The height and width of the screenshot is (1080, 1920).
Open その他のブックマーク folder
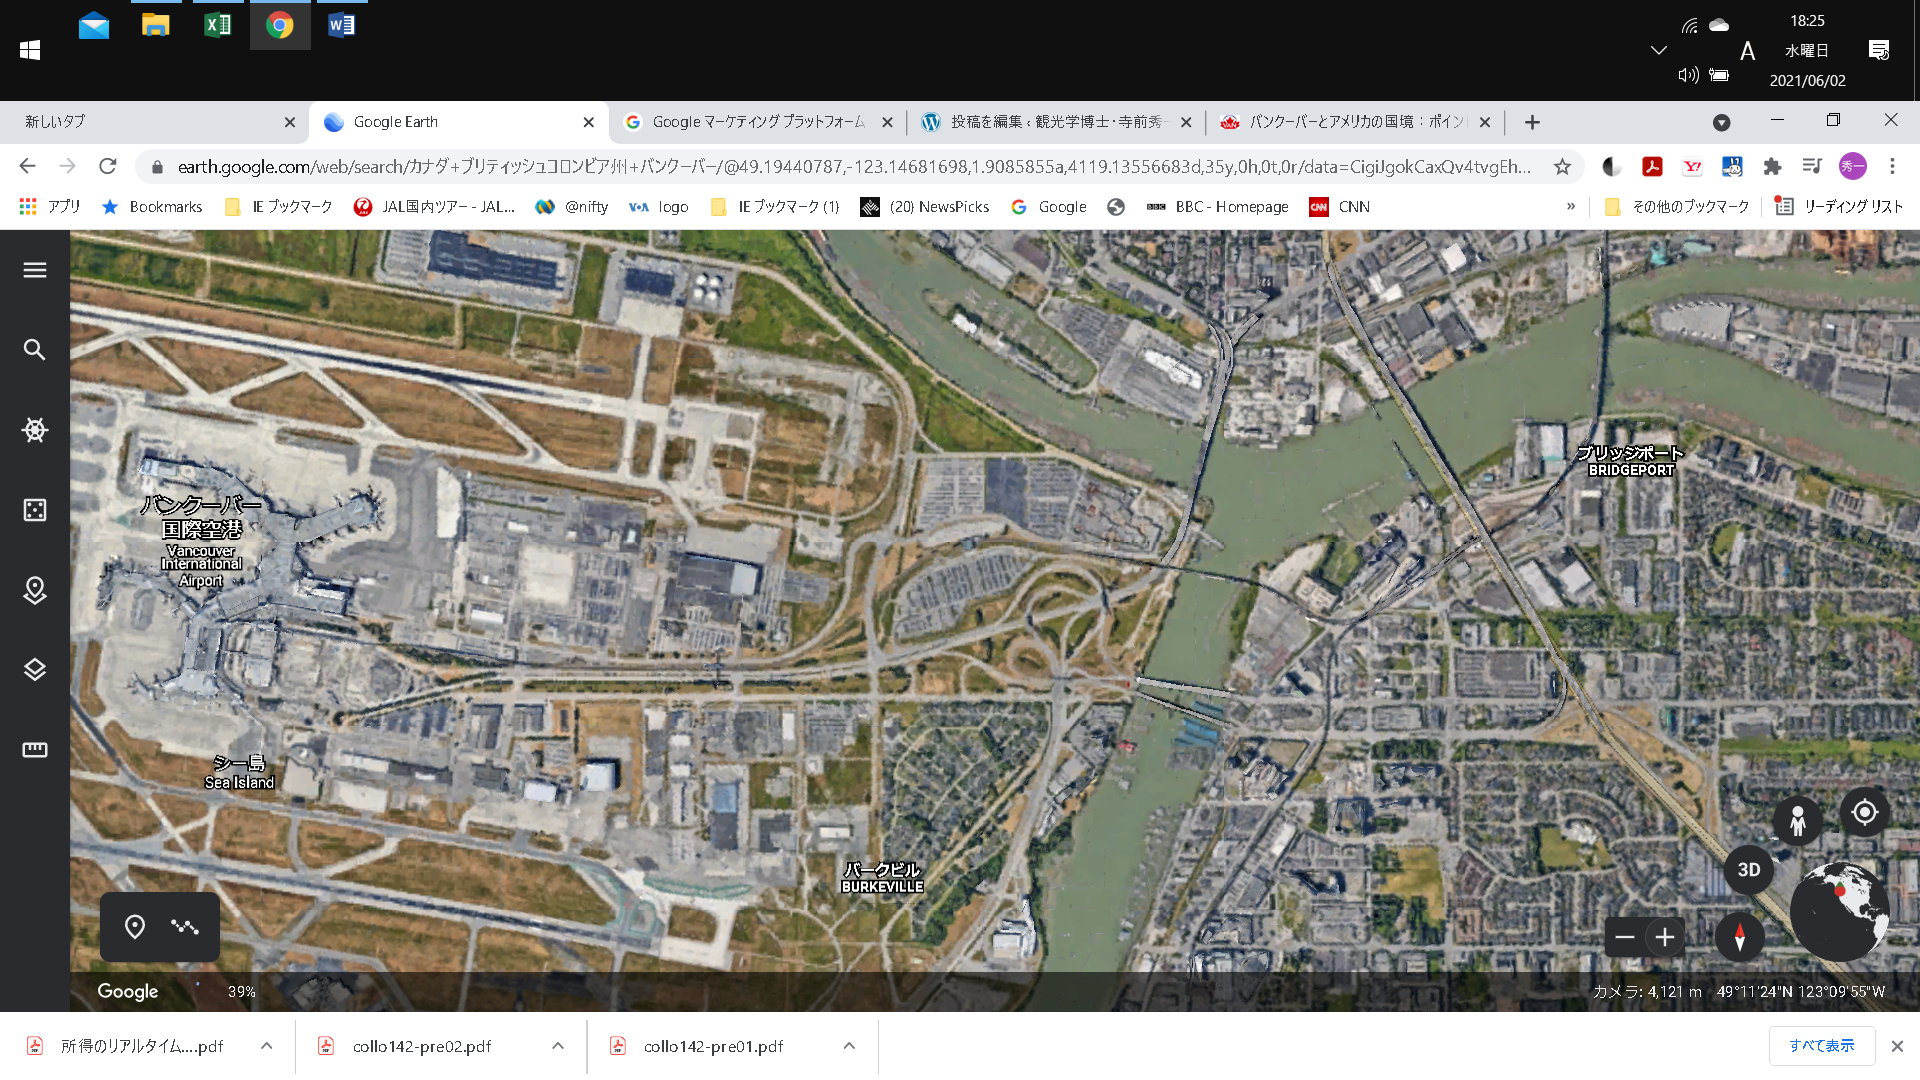click(1677, 207)
